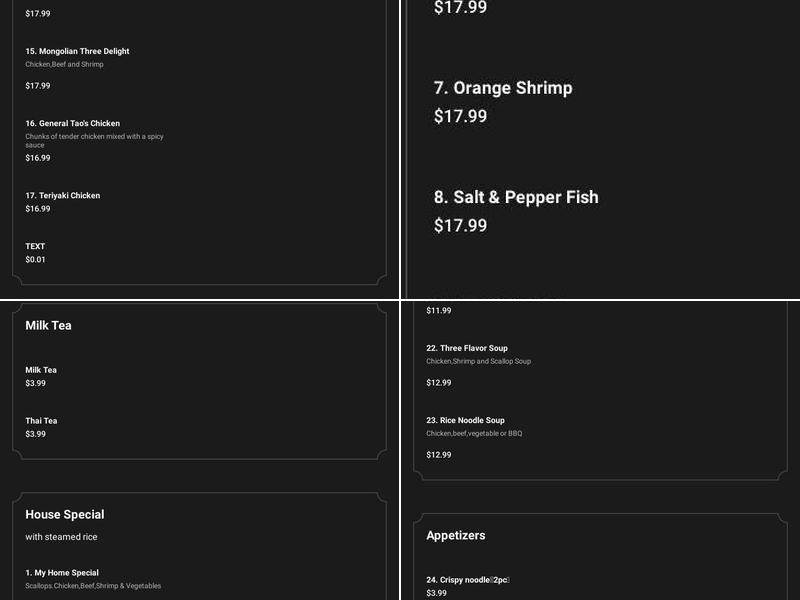Choose Thai Tea drink
Image resolution: width=800 pixels, height=600 pixels.
tap(41, 421)
